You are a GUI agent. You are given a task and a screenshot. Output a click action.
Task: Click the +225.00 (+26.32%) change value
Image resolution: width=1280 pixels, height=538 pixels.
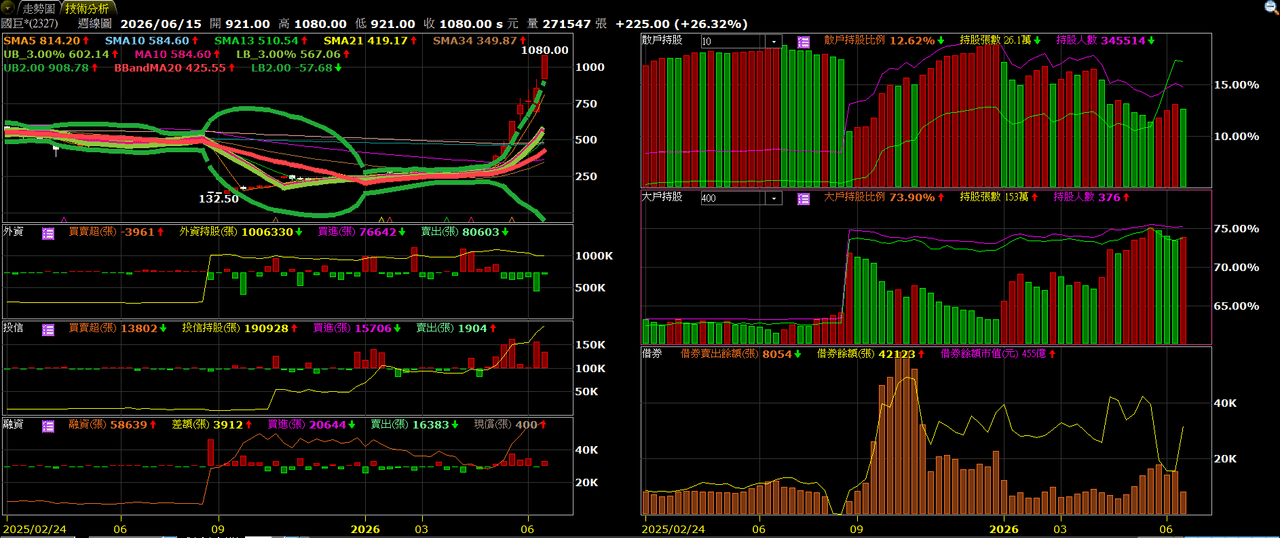681,24
